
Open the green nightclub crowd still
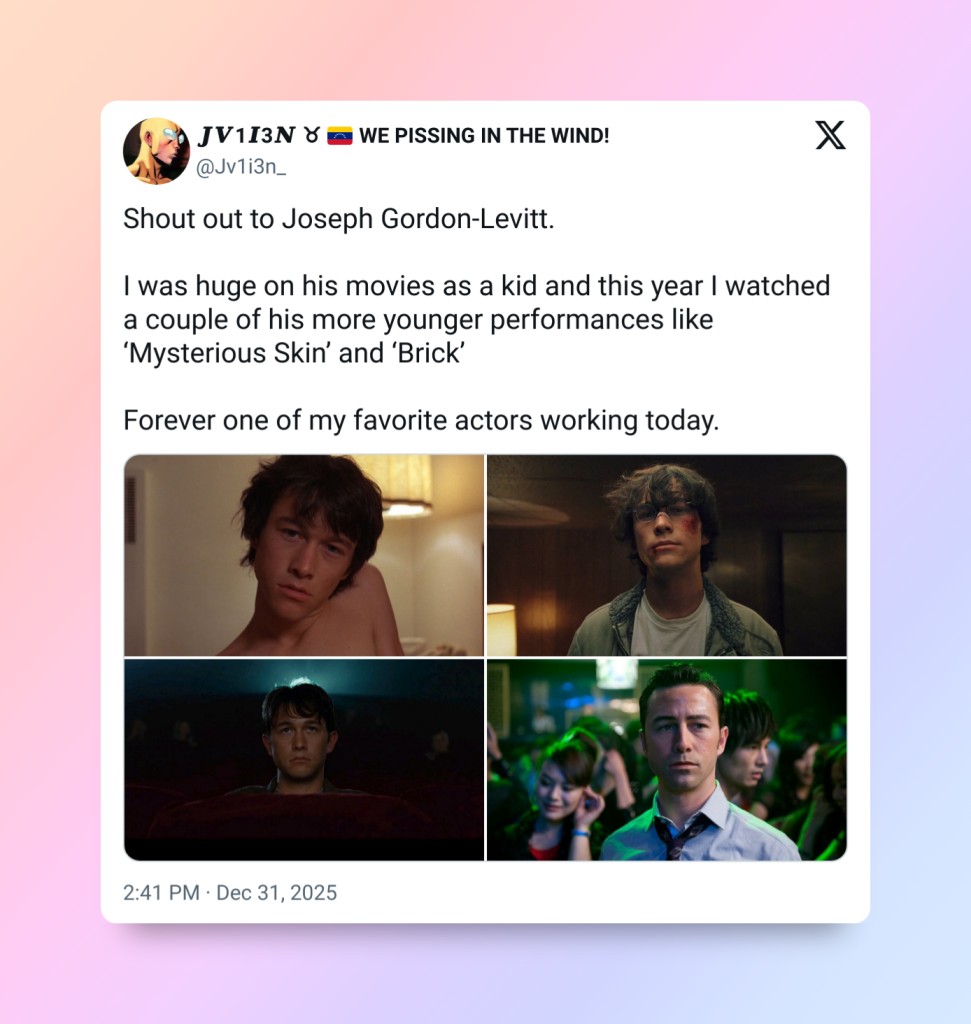(x=667, y=760)
